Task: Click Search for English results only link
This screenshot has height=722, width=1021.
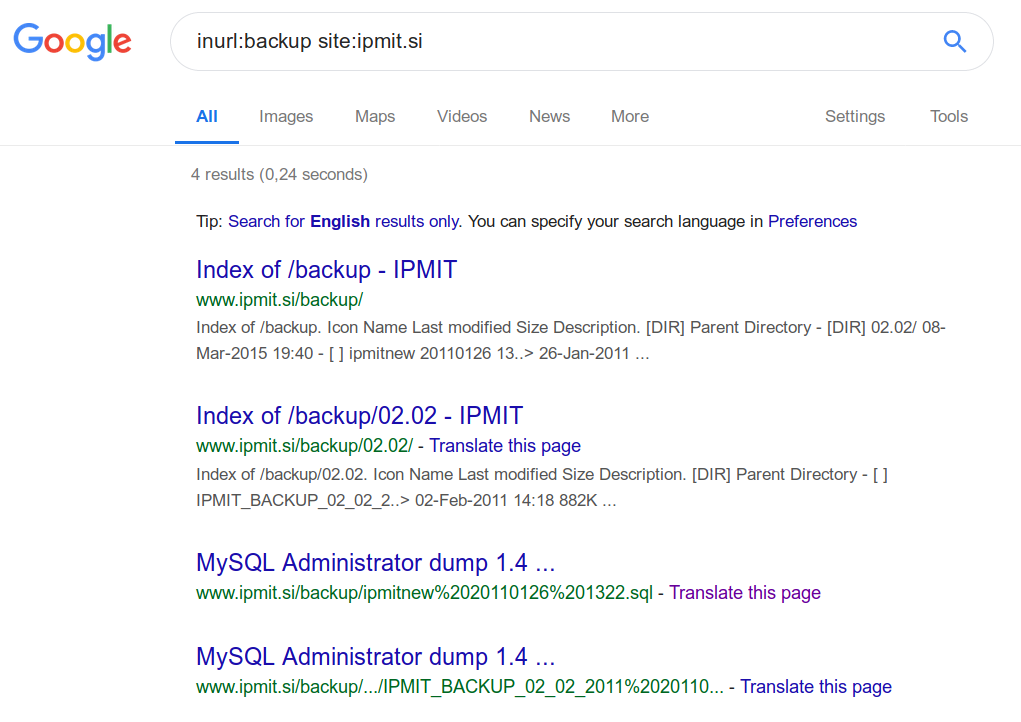Action: [x=344, y=221]
